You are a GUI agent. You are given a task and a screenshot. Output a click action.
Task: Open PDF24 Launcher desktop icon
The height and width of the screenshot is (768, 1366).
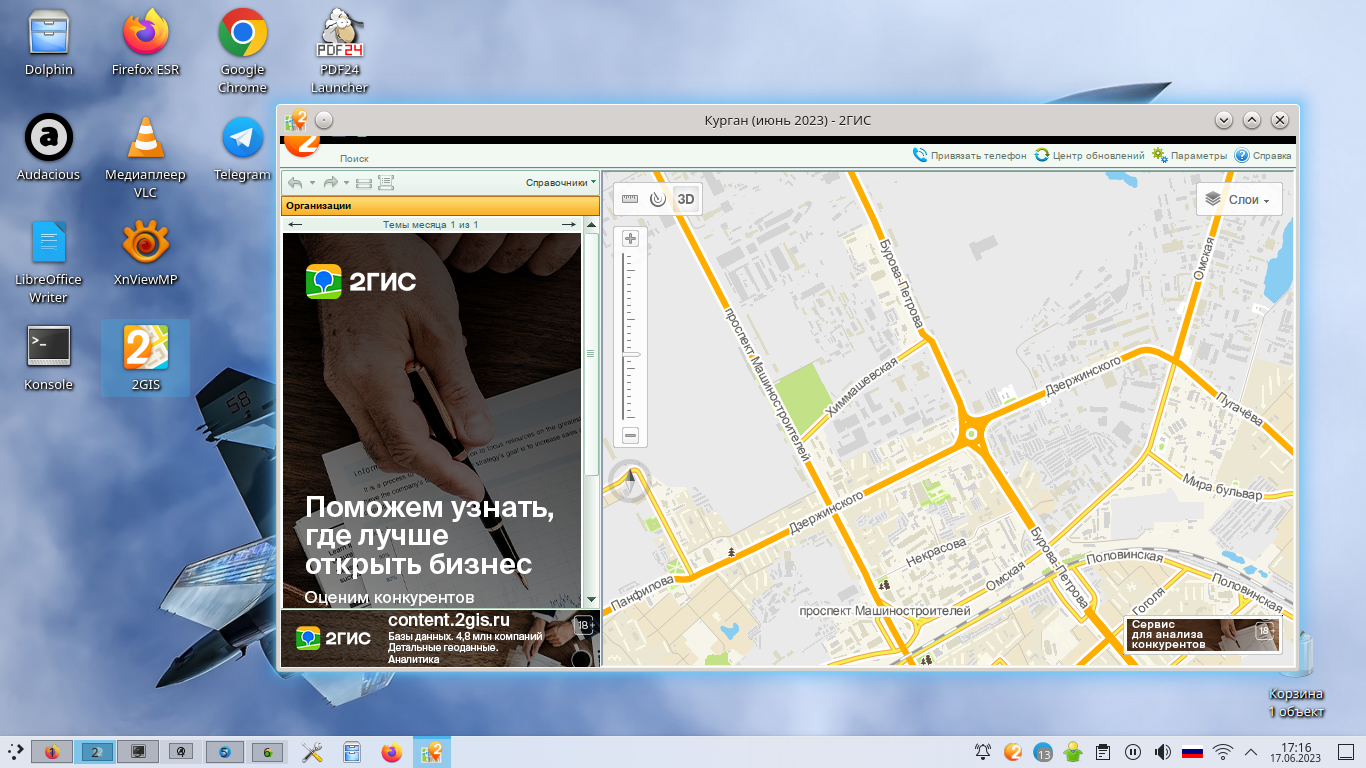tap(340, 52)
